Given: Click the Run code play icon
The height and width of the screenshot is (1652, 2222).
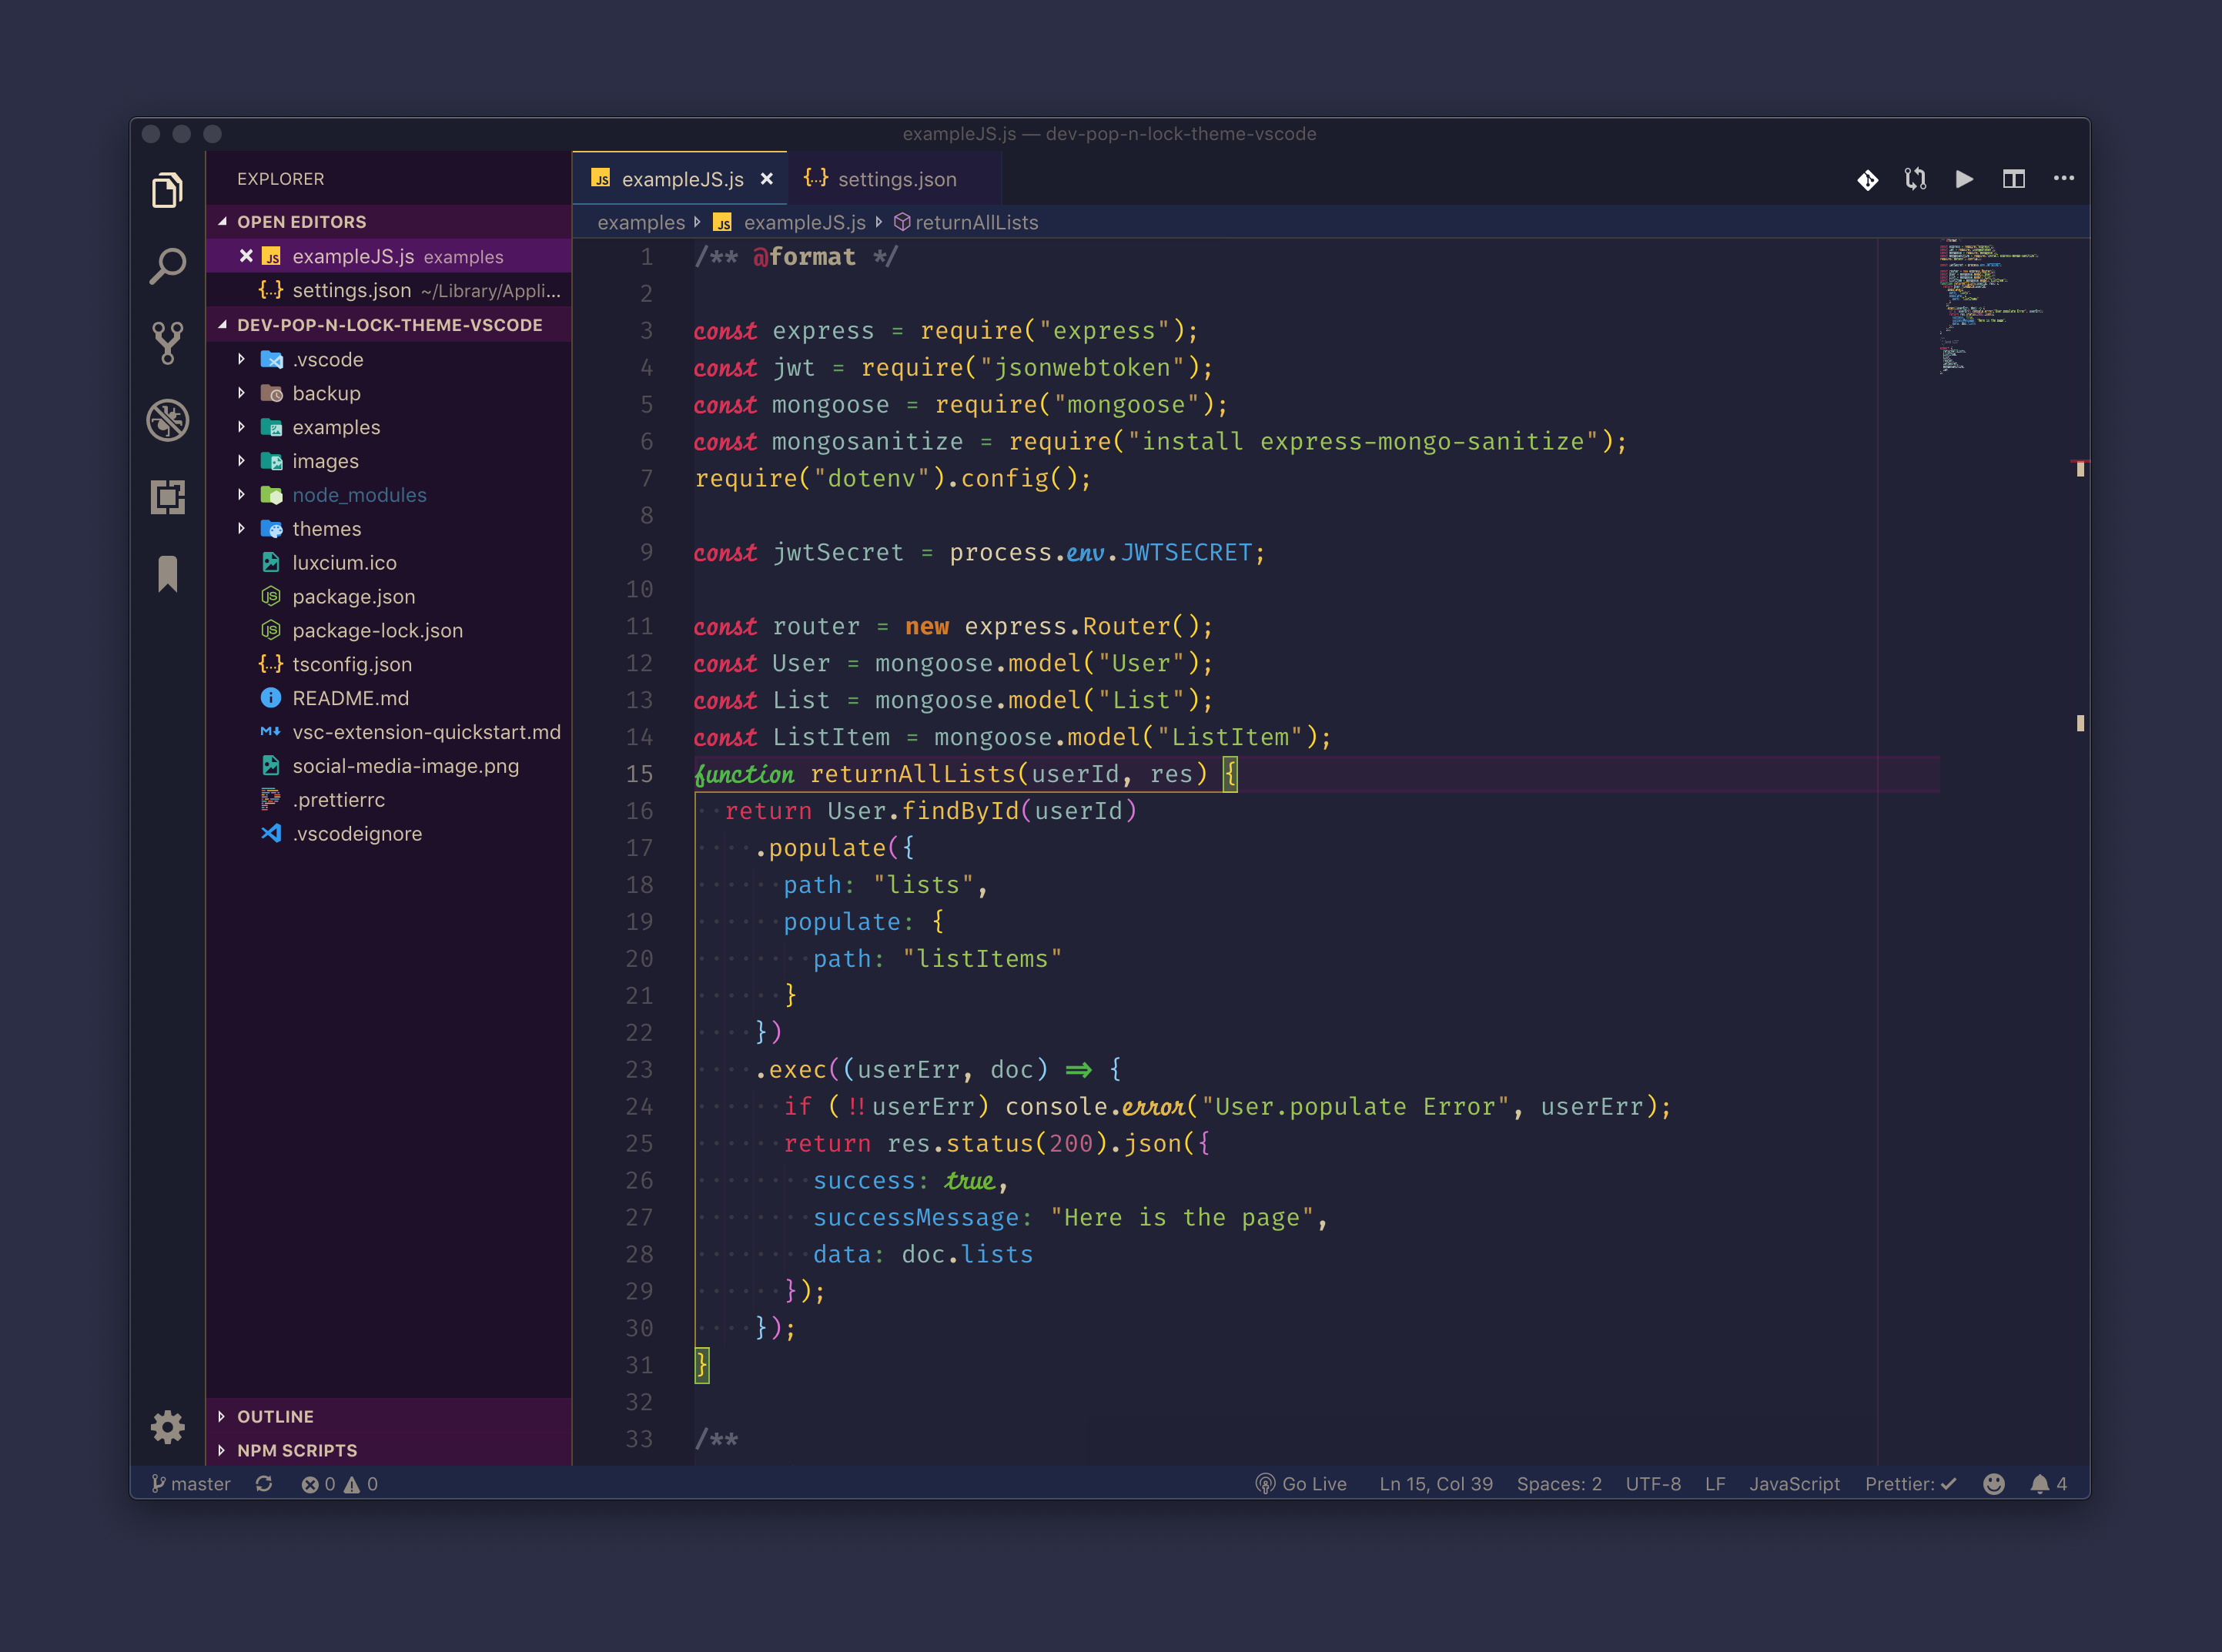Looking at the screenshot, I should (1964, 179).
